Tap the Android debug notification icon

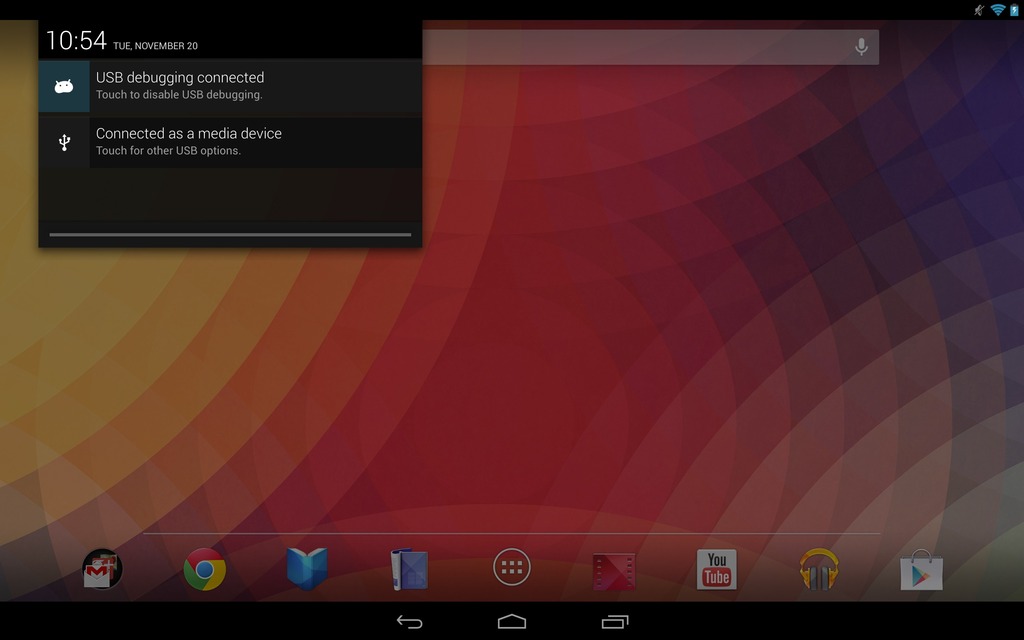(64, 86)
